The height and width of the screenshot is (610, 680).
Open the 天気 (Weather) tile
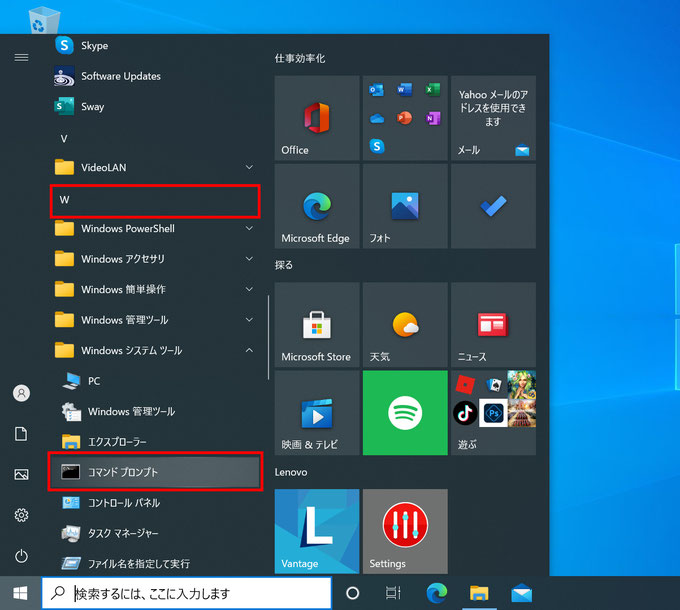coord(405,325)
